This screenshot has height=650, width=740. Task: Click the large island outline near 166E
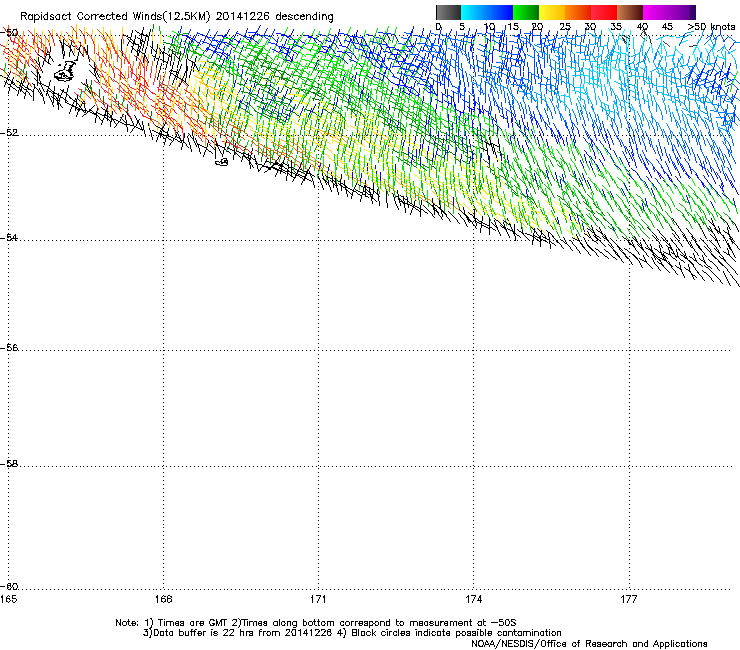(x=65, y=71)
